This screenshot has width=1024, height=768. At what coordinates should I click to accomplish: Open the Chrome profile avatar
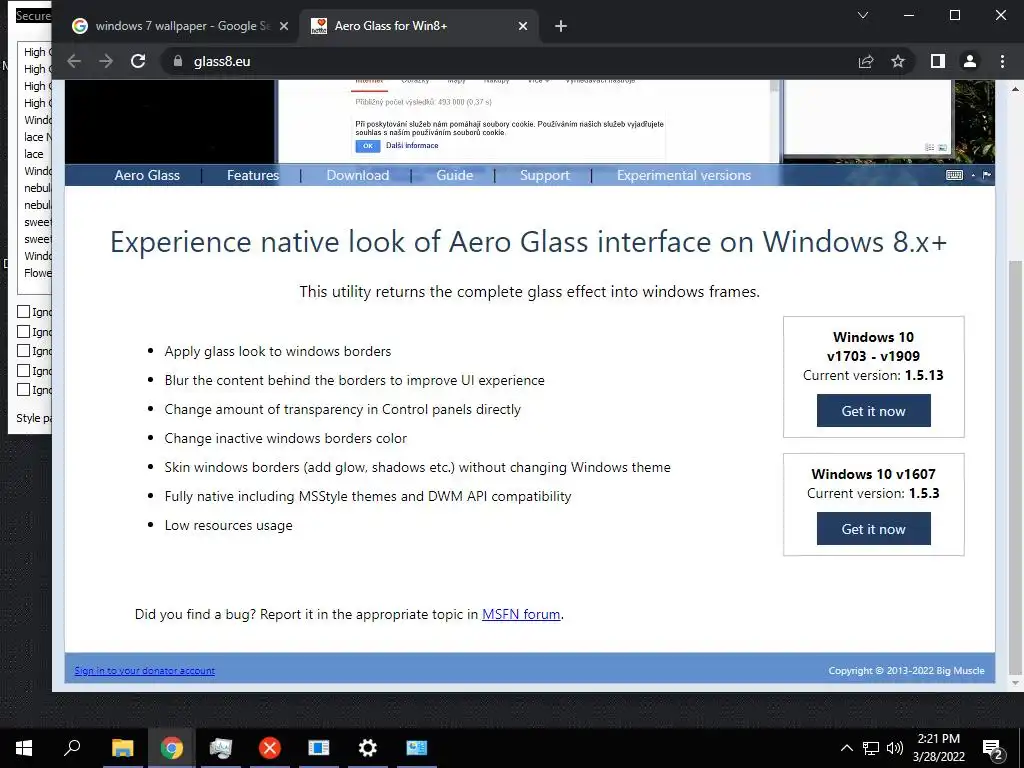click(x=970, y=61)
